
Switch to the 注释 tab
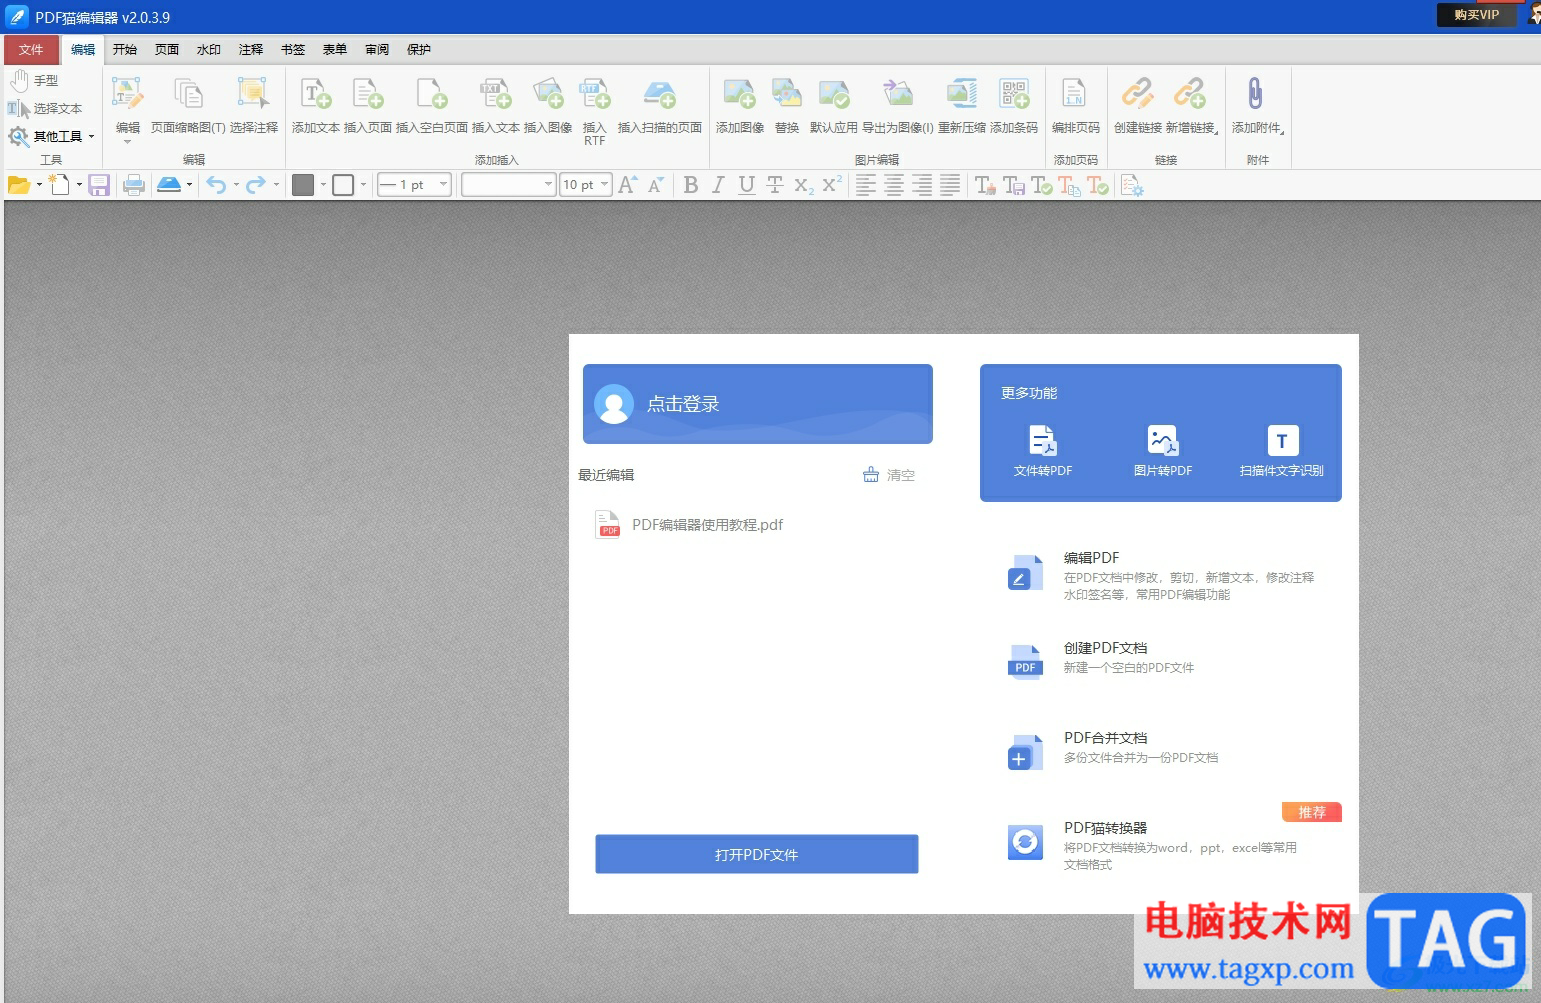coord(251,49)
